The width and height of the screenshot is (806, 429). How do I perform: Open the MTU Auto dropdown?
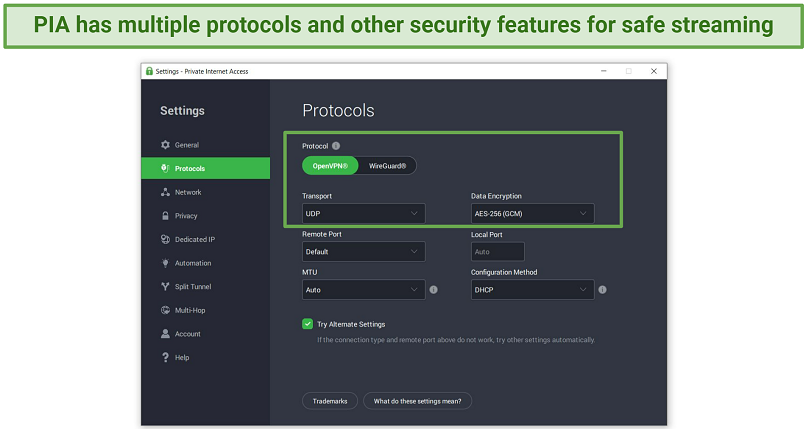pos(363,290)
